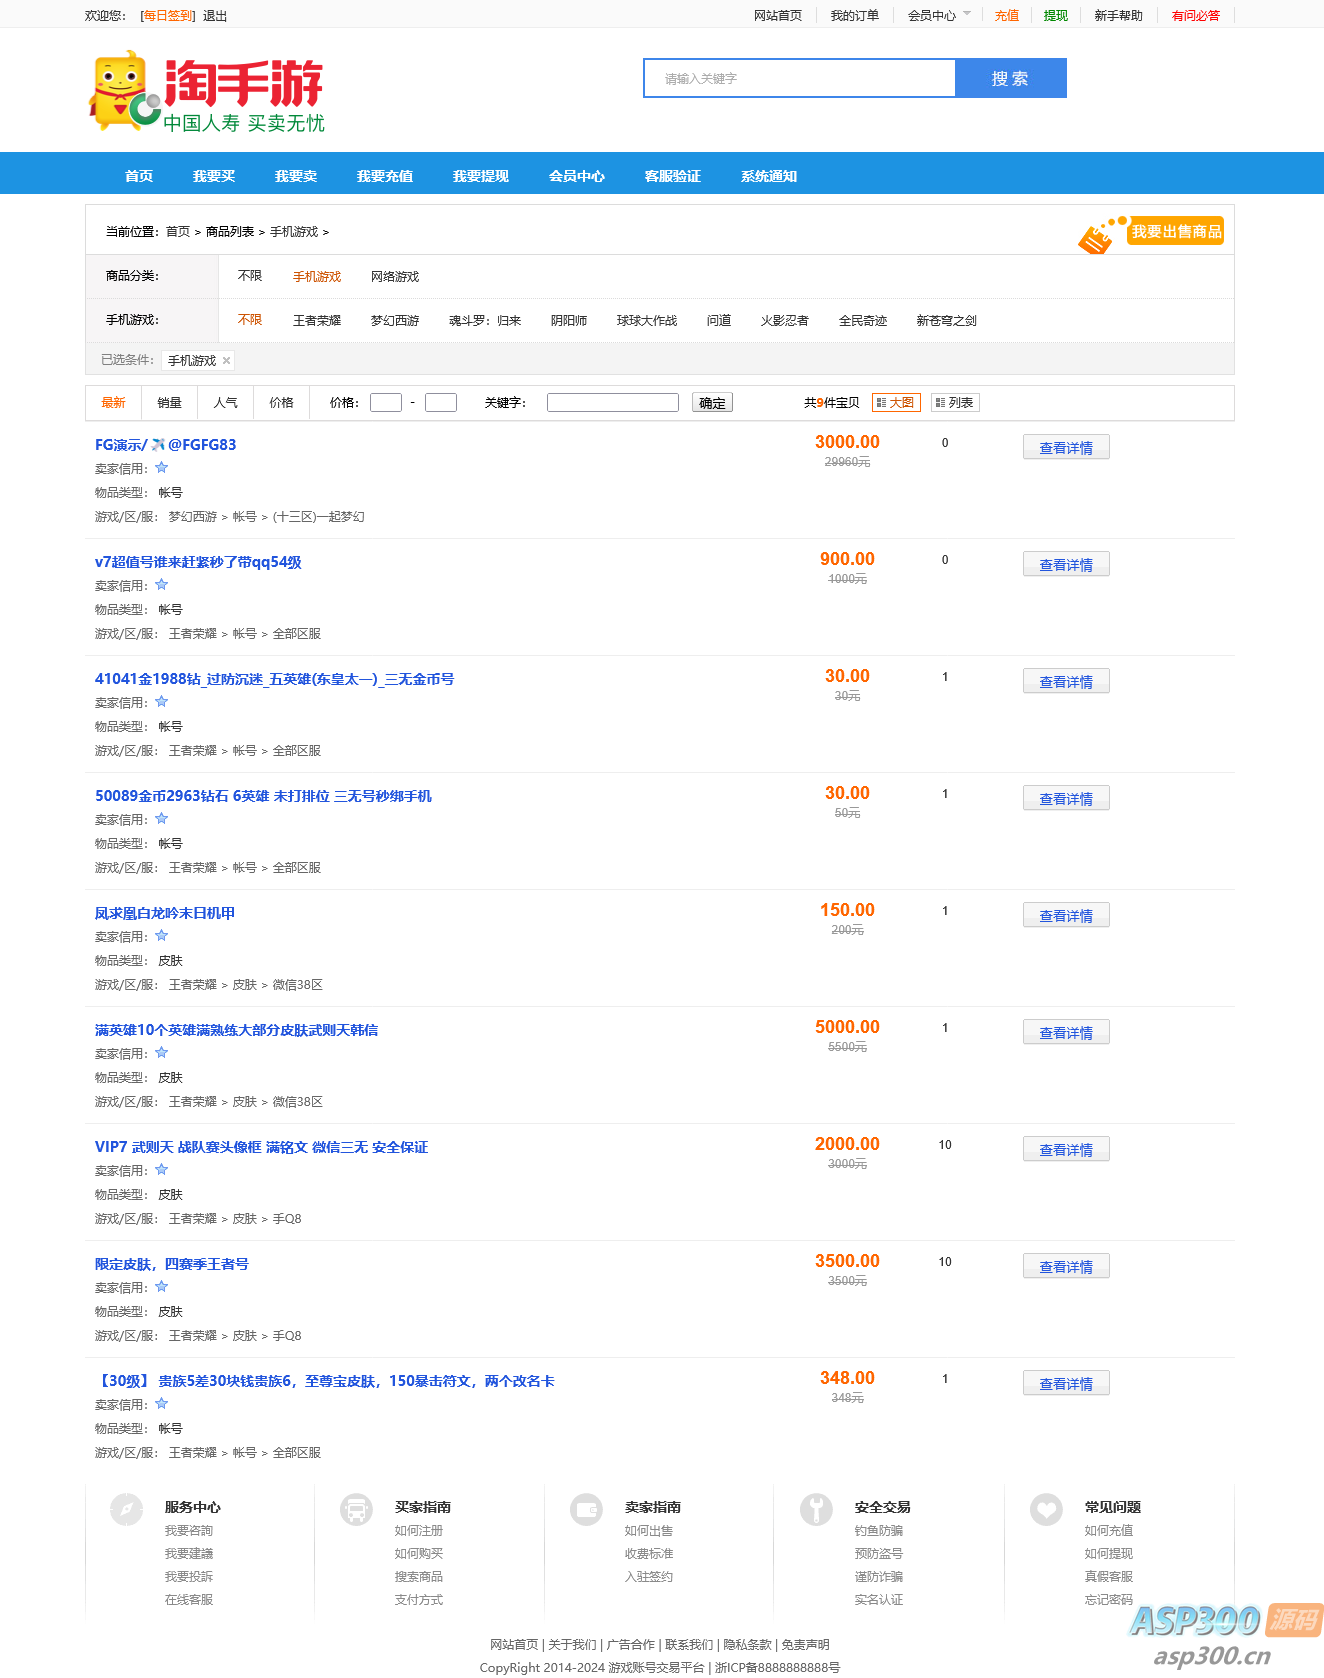Screen dimensions: 1324x1678
Task: Open 系统通知 in the navigation bar
Action: click(769, 176)
